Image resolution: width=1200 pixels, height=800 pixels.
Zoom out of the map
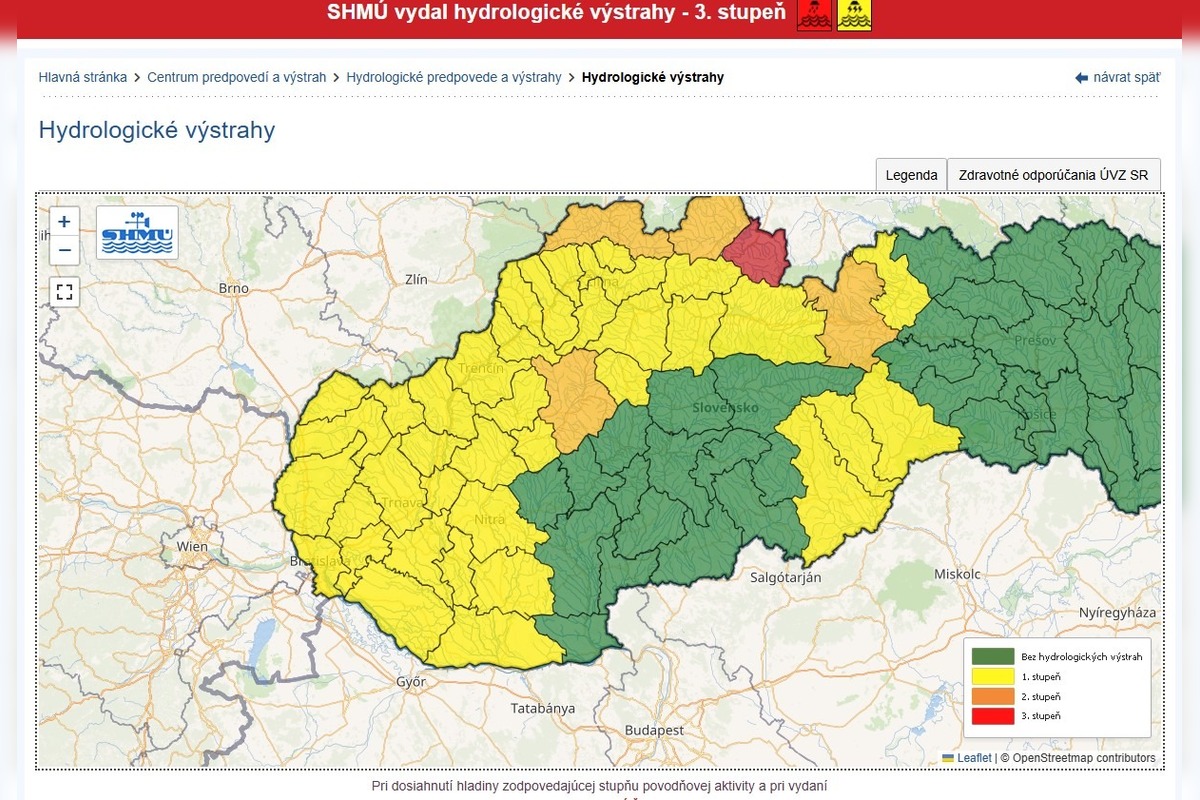tap(64, 250)
